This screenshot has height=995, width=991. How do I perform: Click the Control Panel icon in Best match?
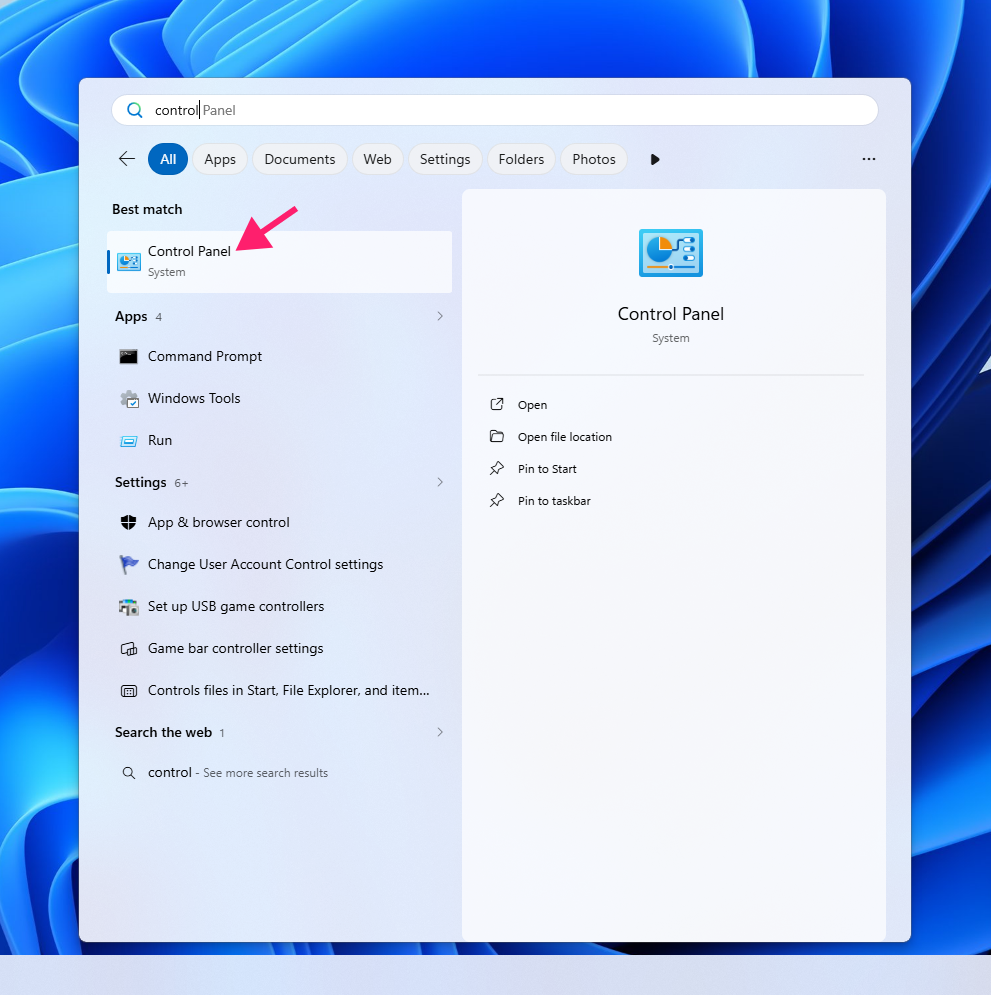tap(129, 261)
